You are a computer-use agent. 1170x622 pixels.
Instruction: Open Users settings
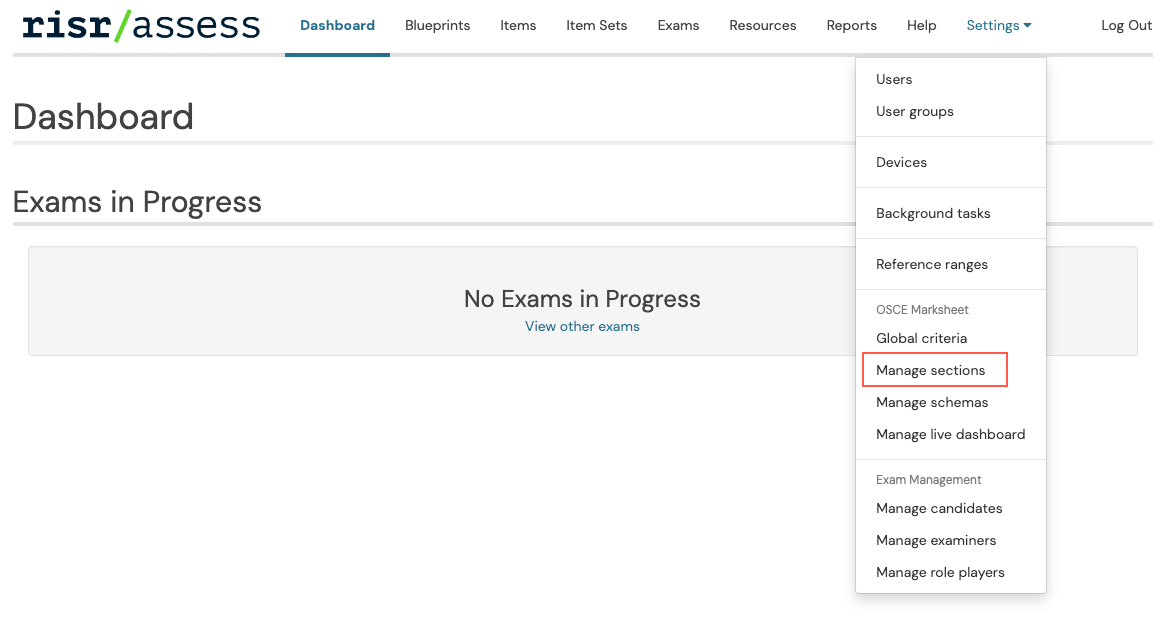point(893,78)
